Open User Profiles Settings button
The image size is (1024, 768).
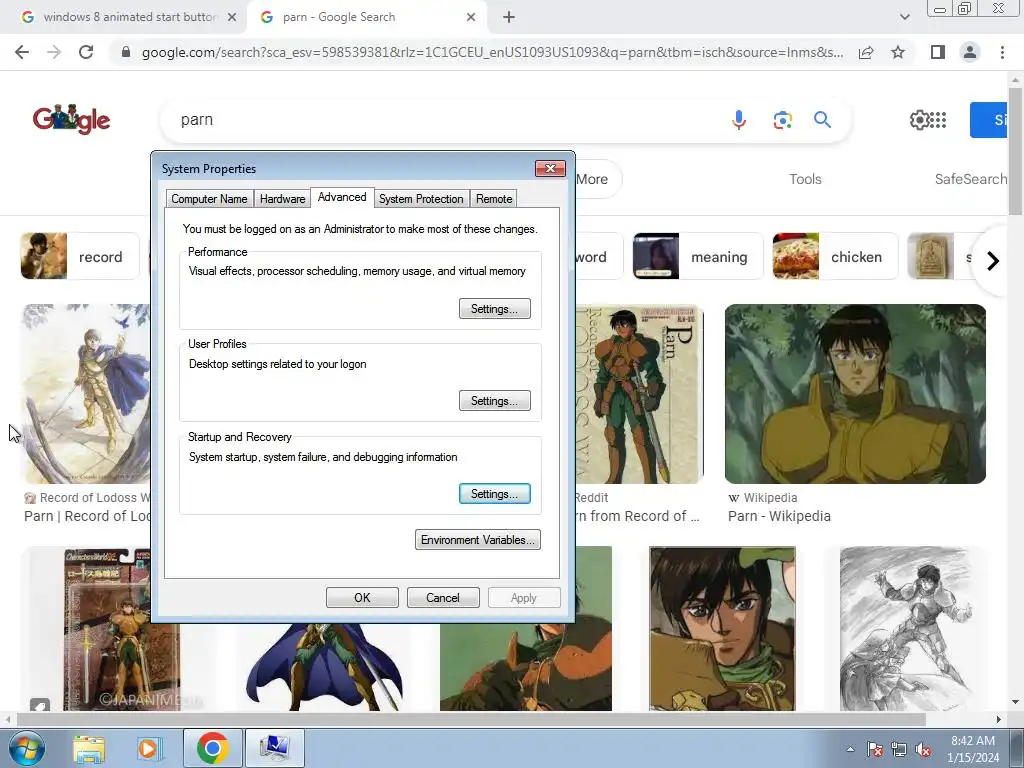tap(494, 401)
